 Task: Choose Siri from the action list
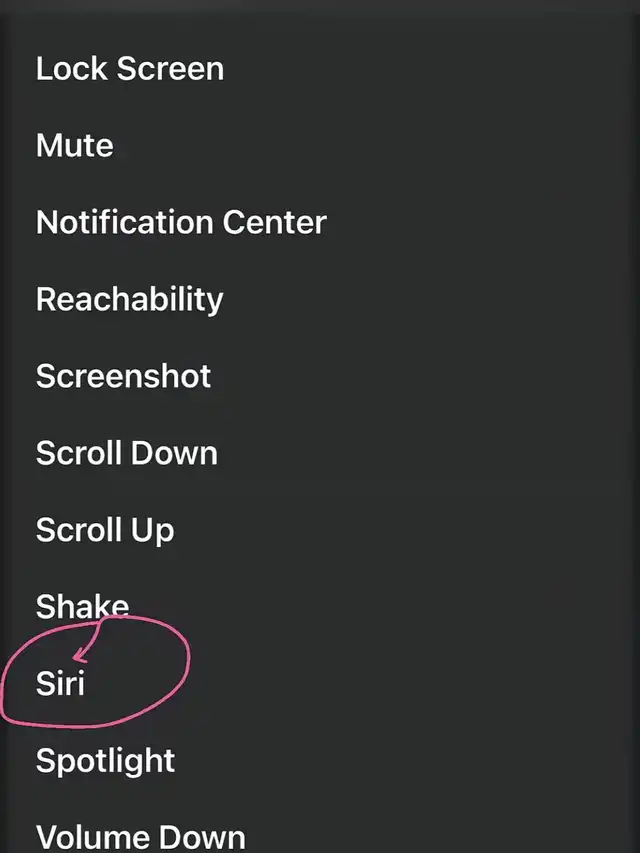pyautogui.click(x=61, y=684)
